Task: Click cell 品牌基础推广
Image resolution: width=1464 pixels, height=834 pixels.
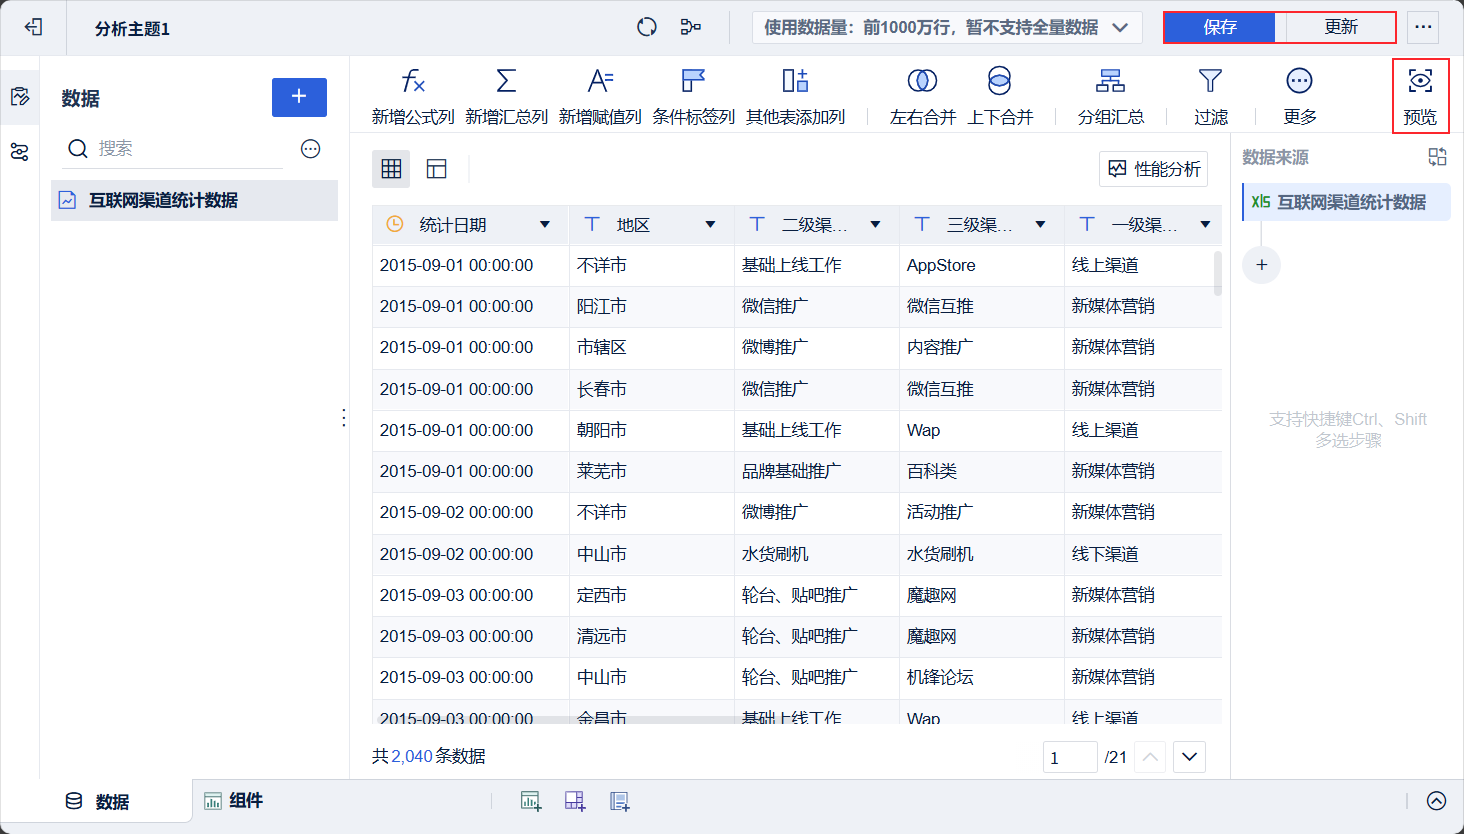Action: (x=817, y=471)
